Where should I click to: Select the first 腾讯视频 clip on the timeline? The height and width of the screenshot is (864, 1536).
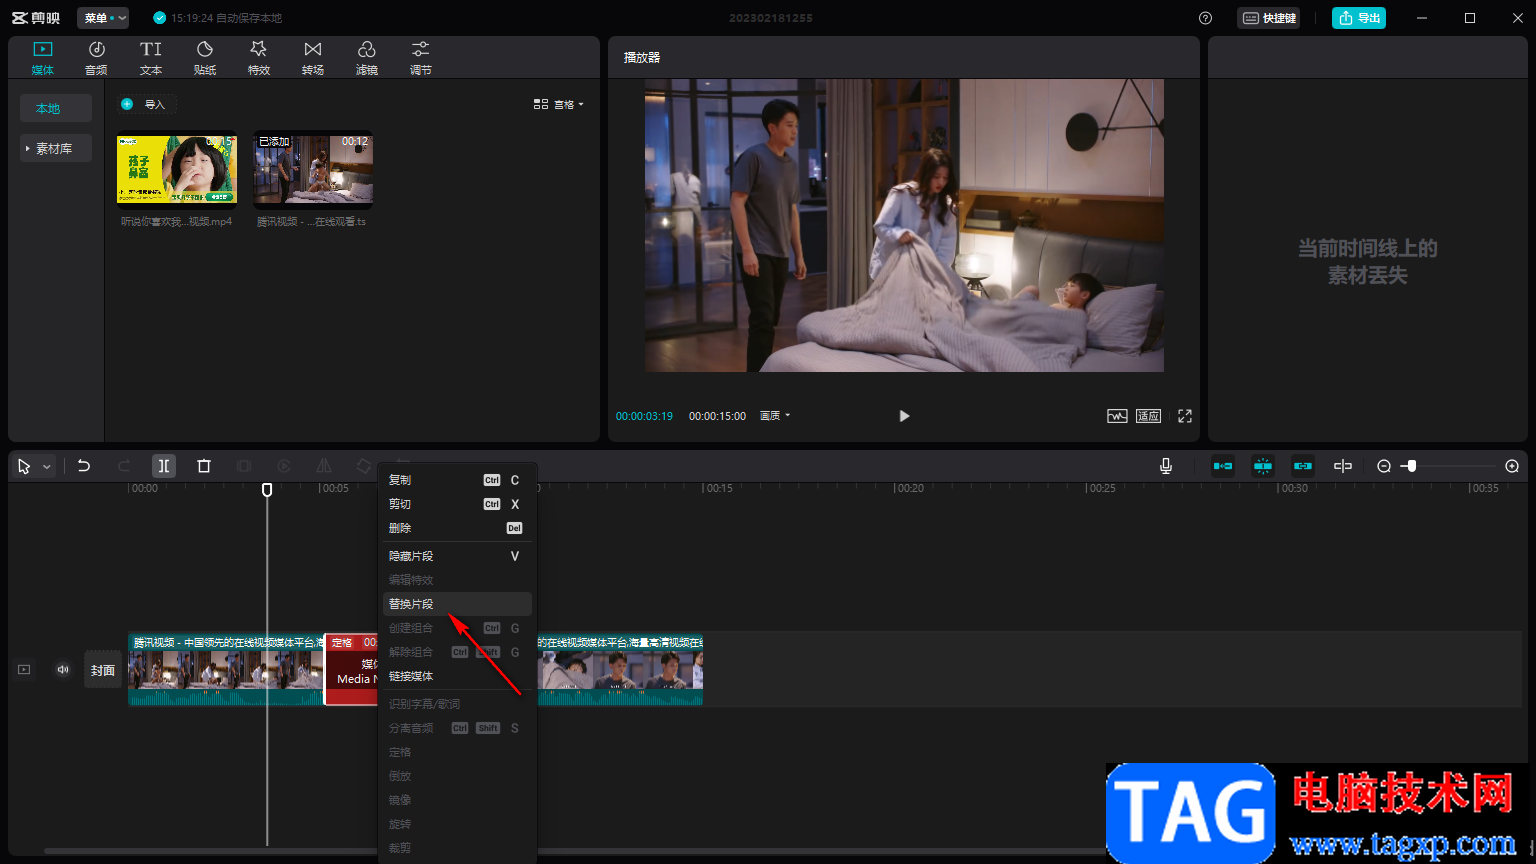pyautogui.click(x=226, y=669)
